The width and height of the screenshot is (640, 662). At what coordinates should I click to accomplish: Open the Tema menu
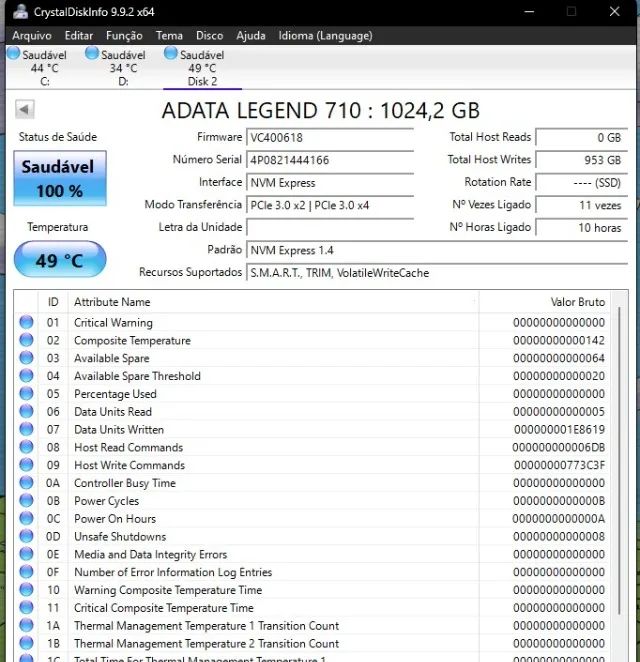pos(169,35)
